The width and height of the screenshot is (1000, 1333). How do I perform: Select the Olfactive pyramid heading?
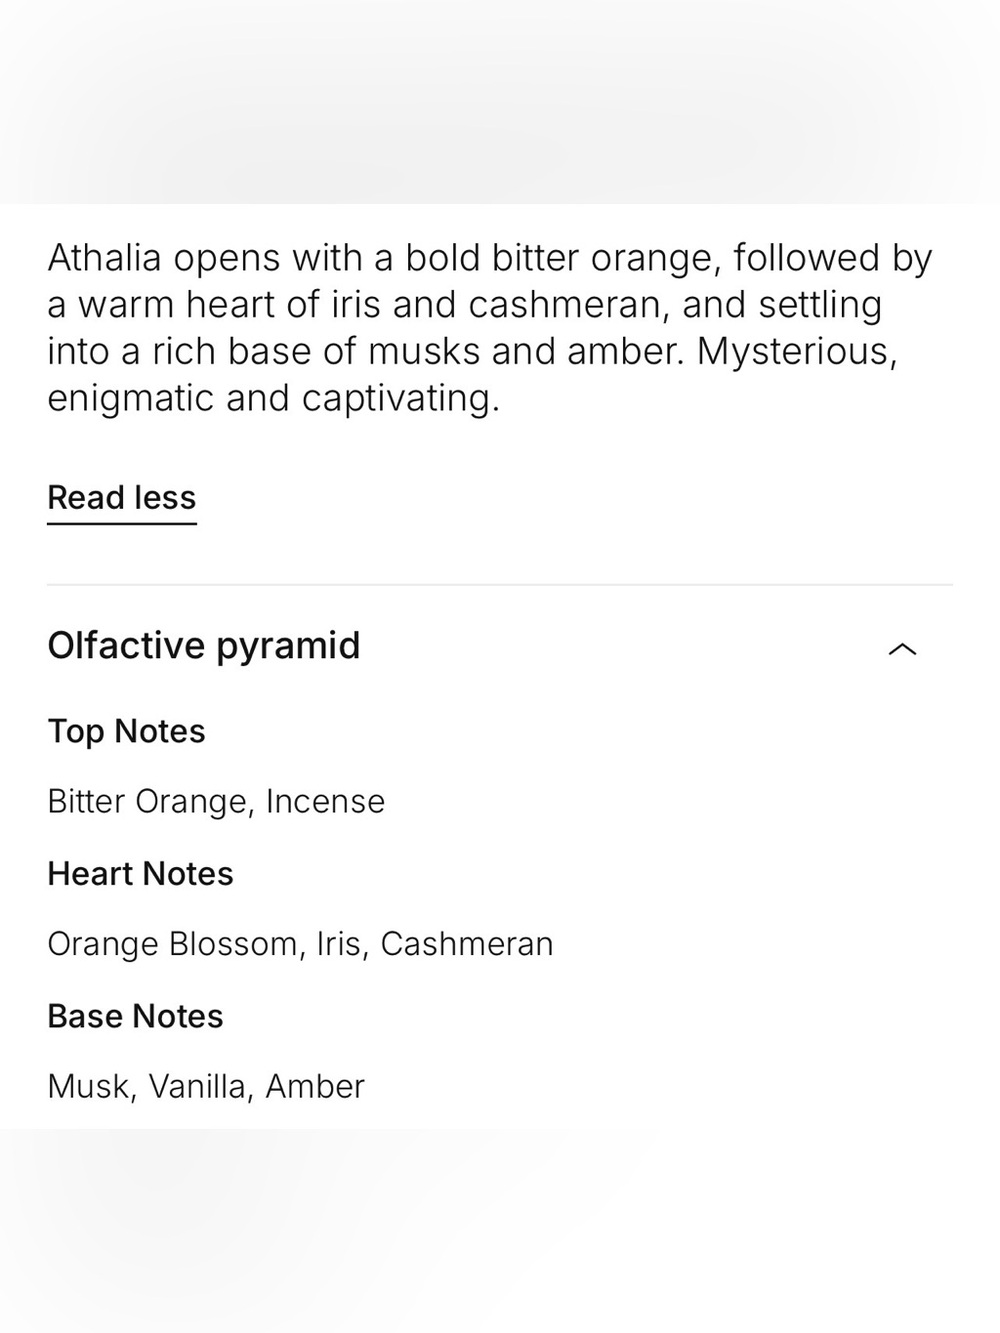coord(204,646)
